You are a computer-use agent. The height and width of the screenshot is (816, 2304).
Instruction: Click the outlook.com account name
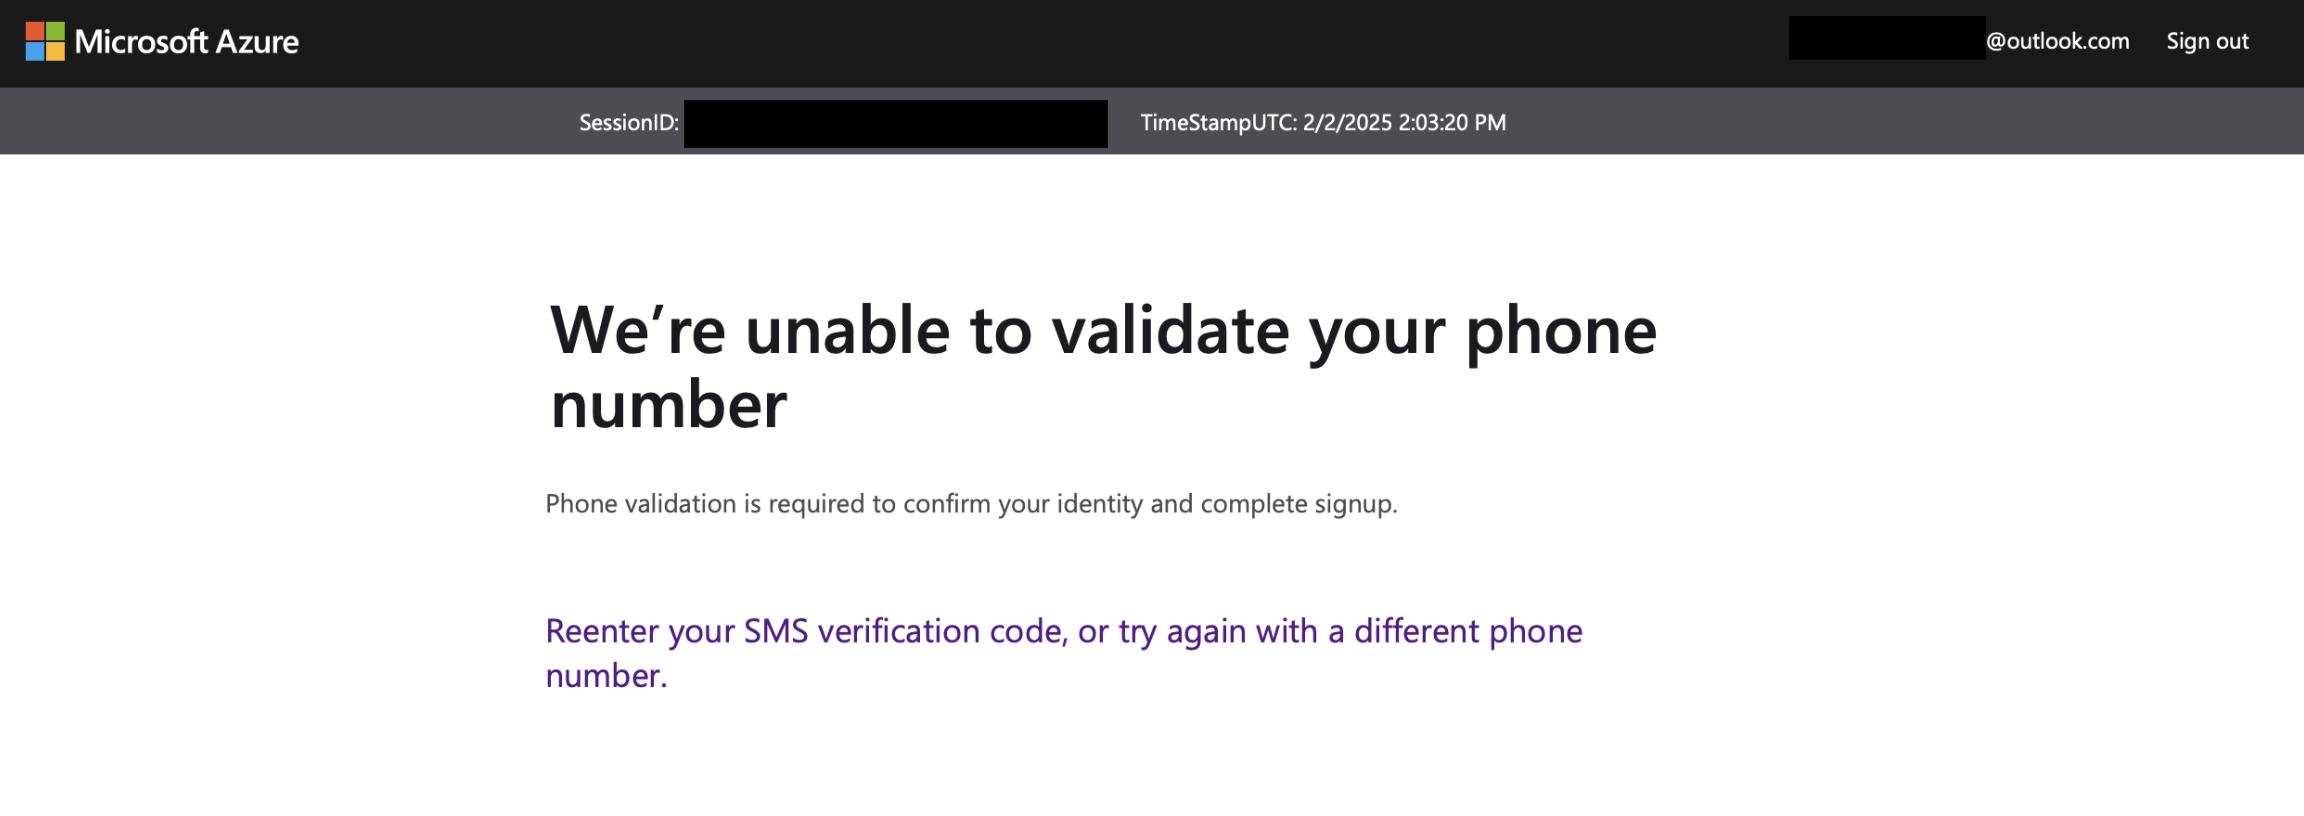[x=2059, y=41]
